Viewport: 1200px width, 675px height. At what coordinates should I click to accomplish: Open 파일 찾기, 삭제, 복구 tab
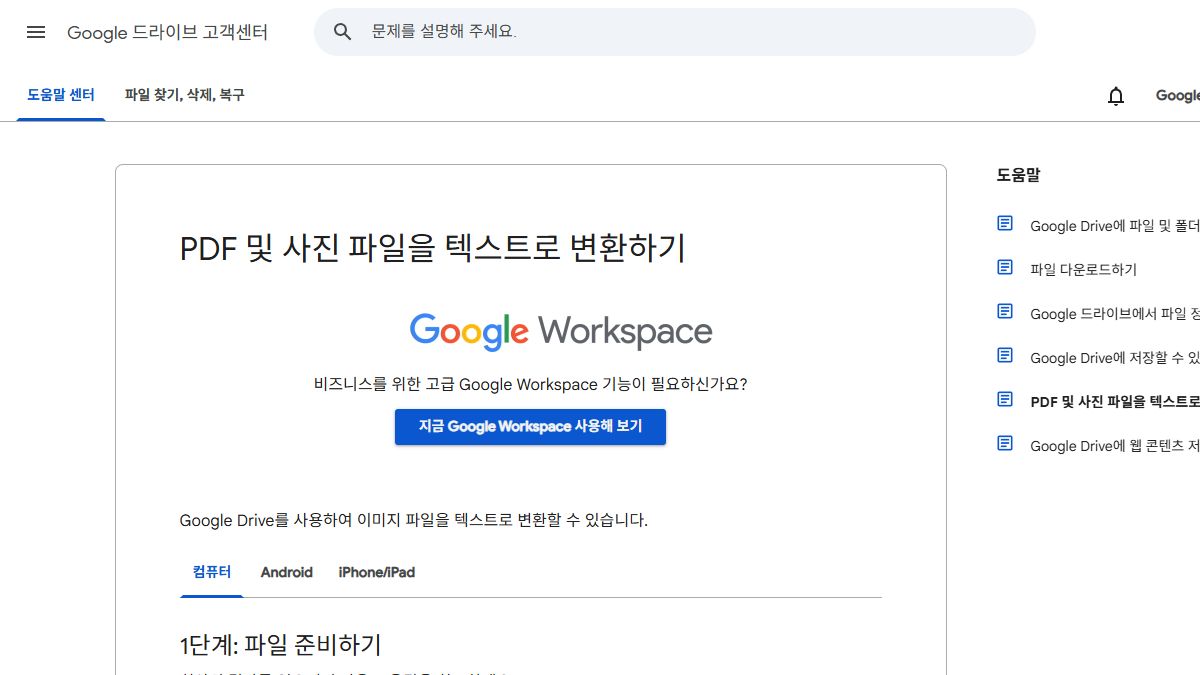tap(184, 95)
